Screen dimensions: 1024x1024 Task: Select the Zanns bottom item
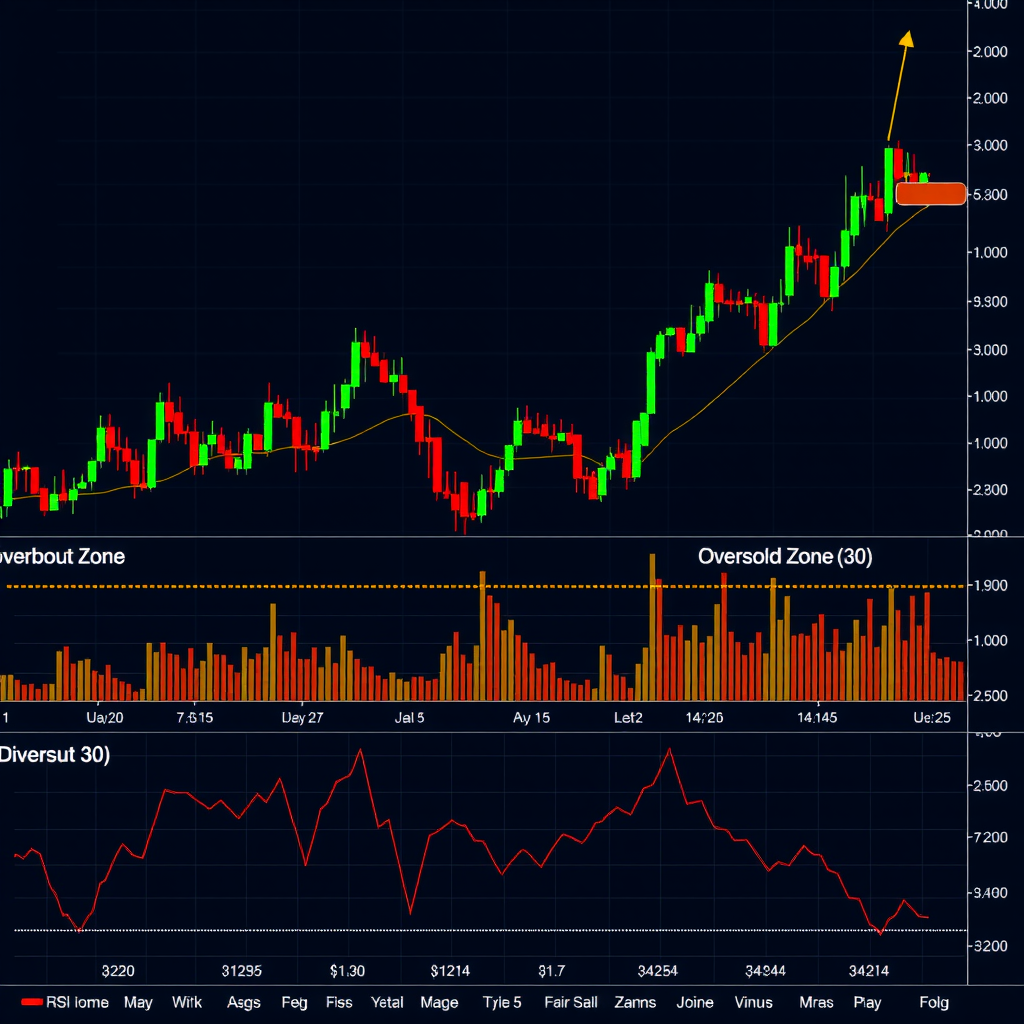(634, 1002)
